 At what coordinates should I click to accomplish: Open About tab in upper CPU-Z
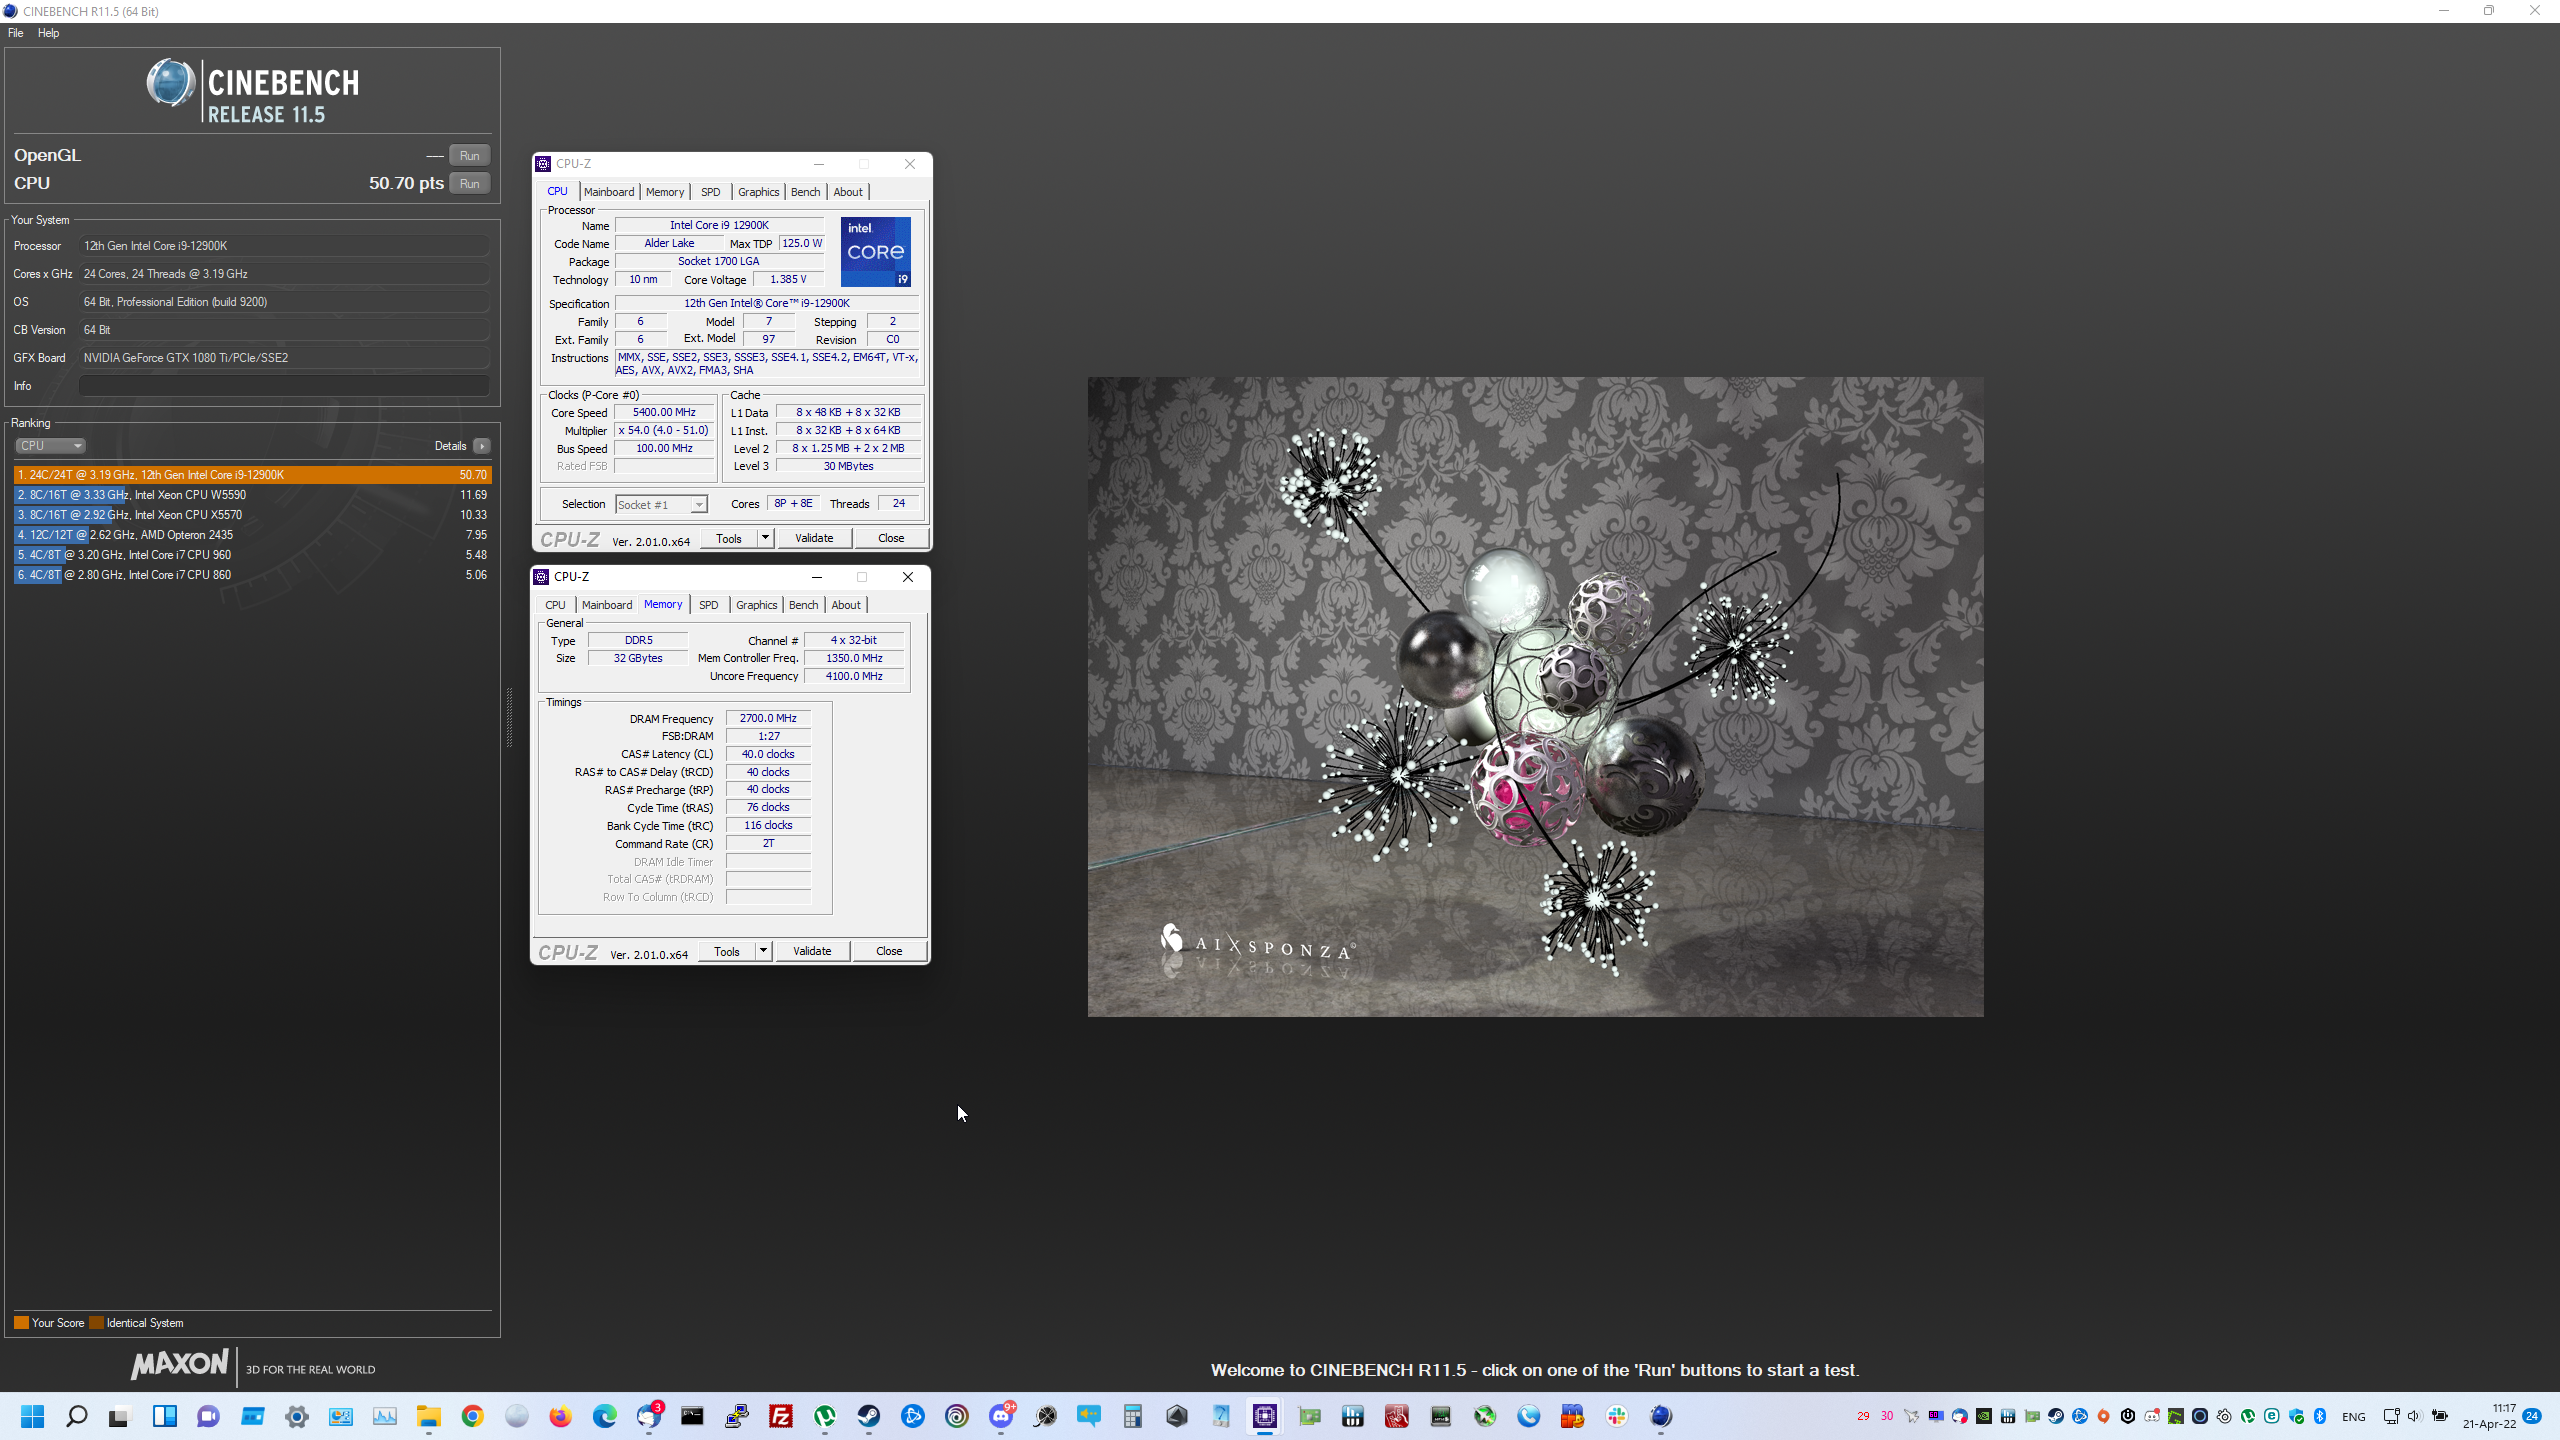coord(848,192)
